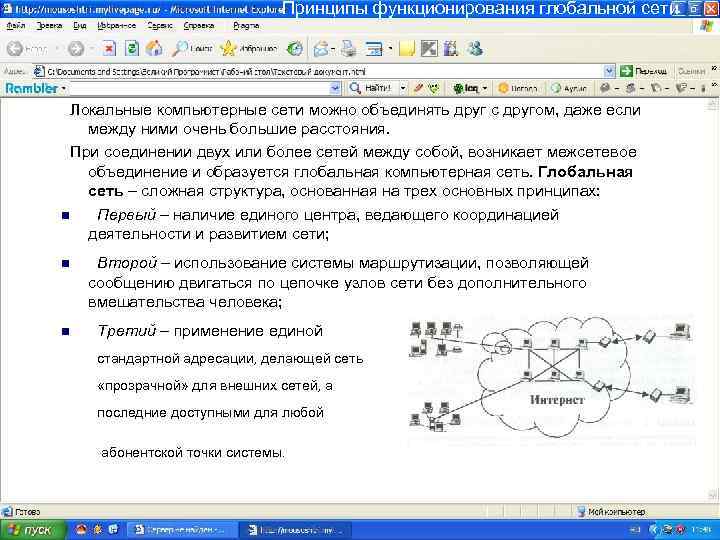Open the Файл menu
This screenshot has width=720, height=540.
pyautogui.click(x=16, y=26)
